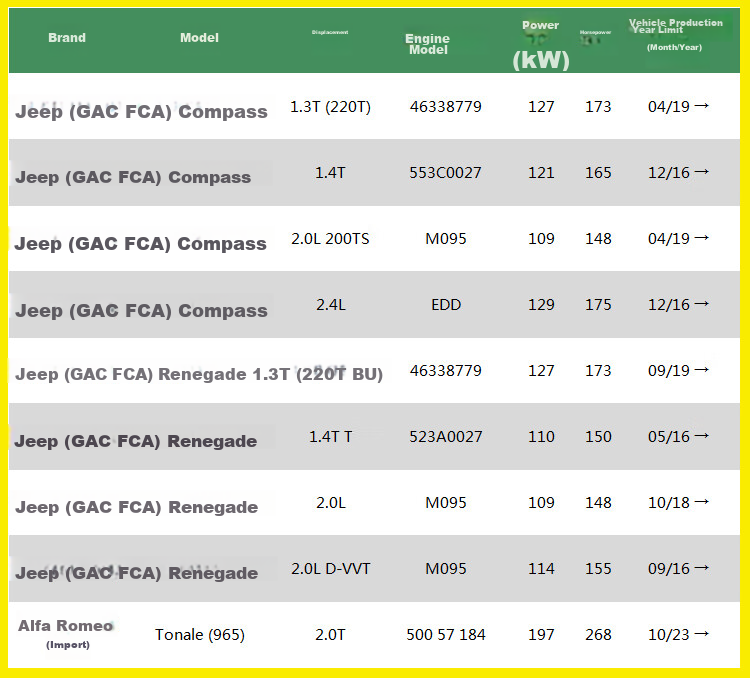Select engine model 500 57 184
Viewport: 750px width, 678px height.
(x=446, y=634)
